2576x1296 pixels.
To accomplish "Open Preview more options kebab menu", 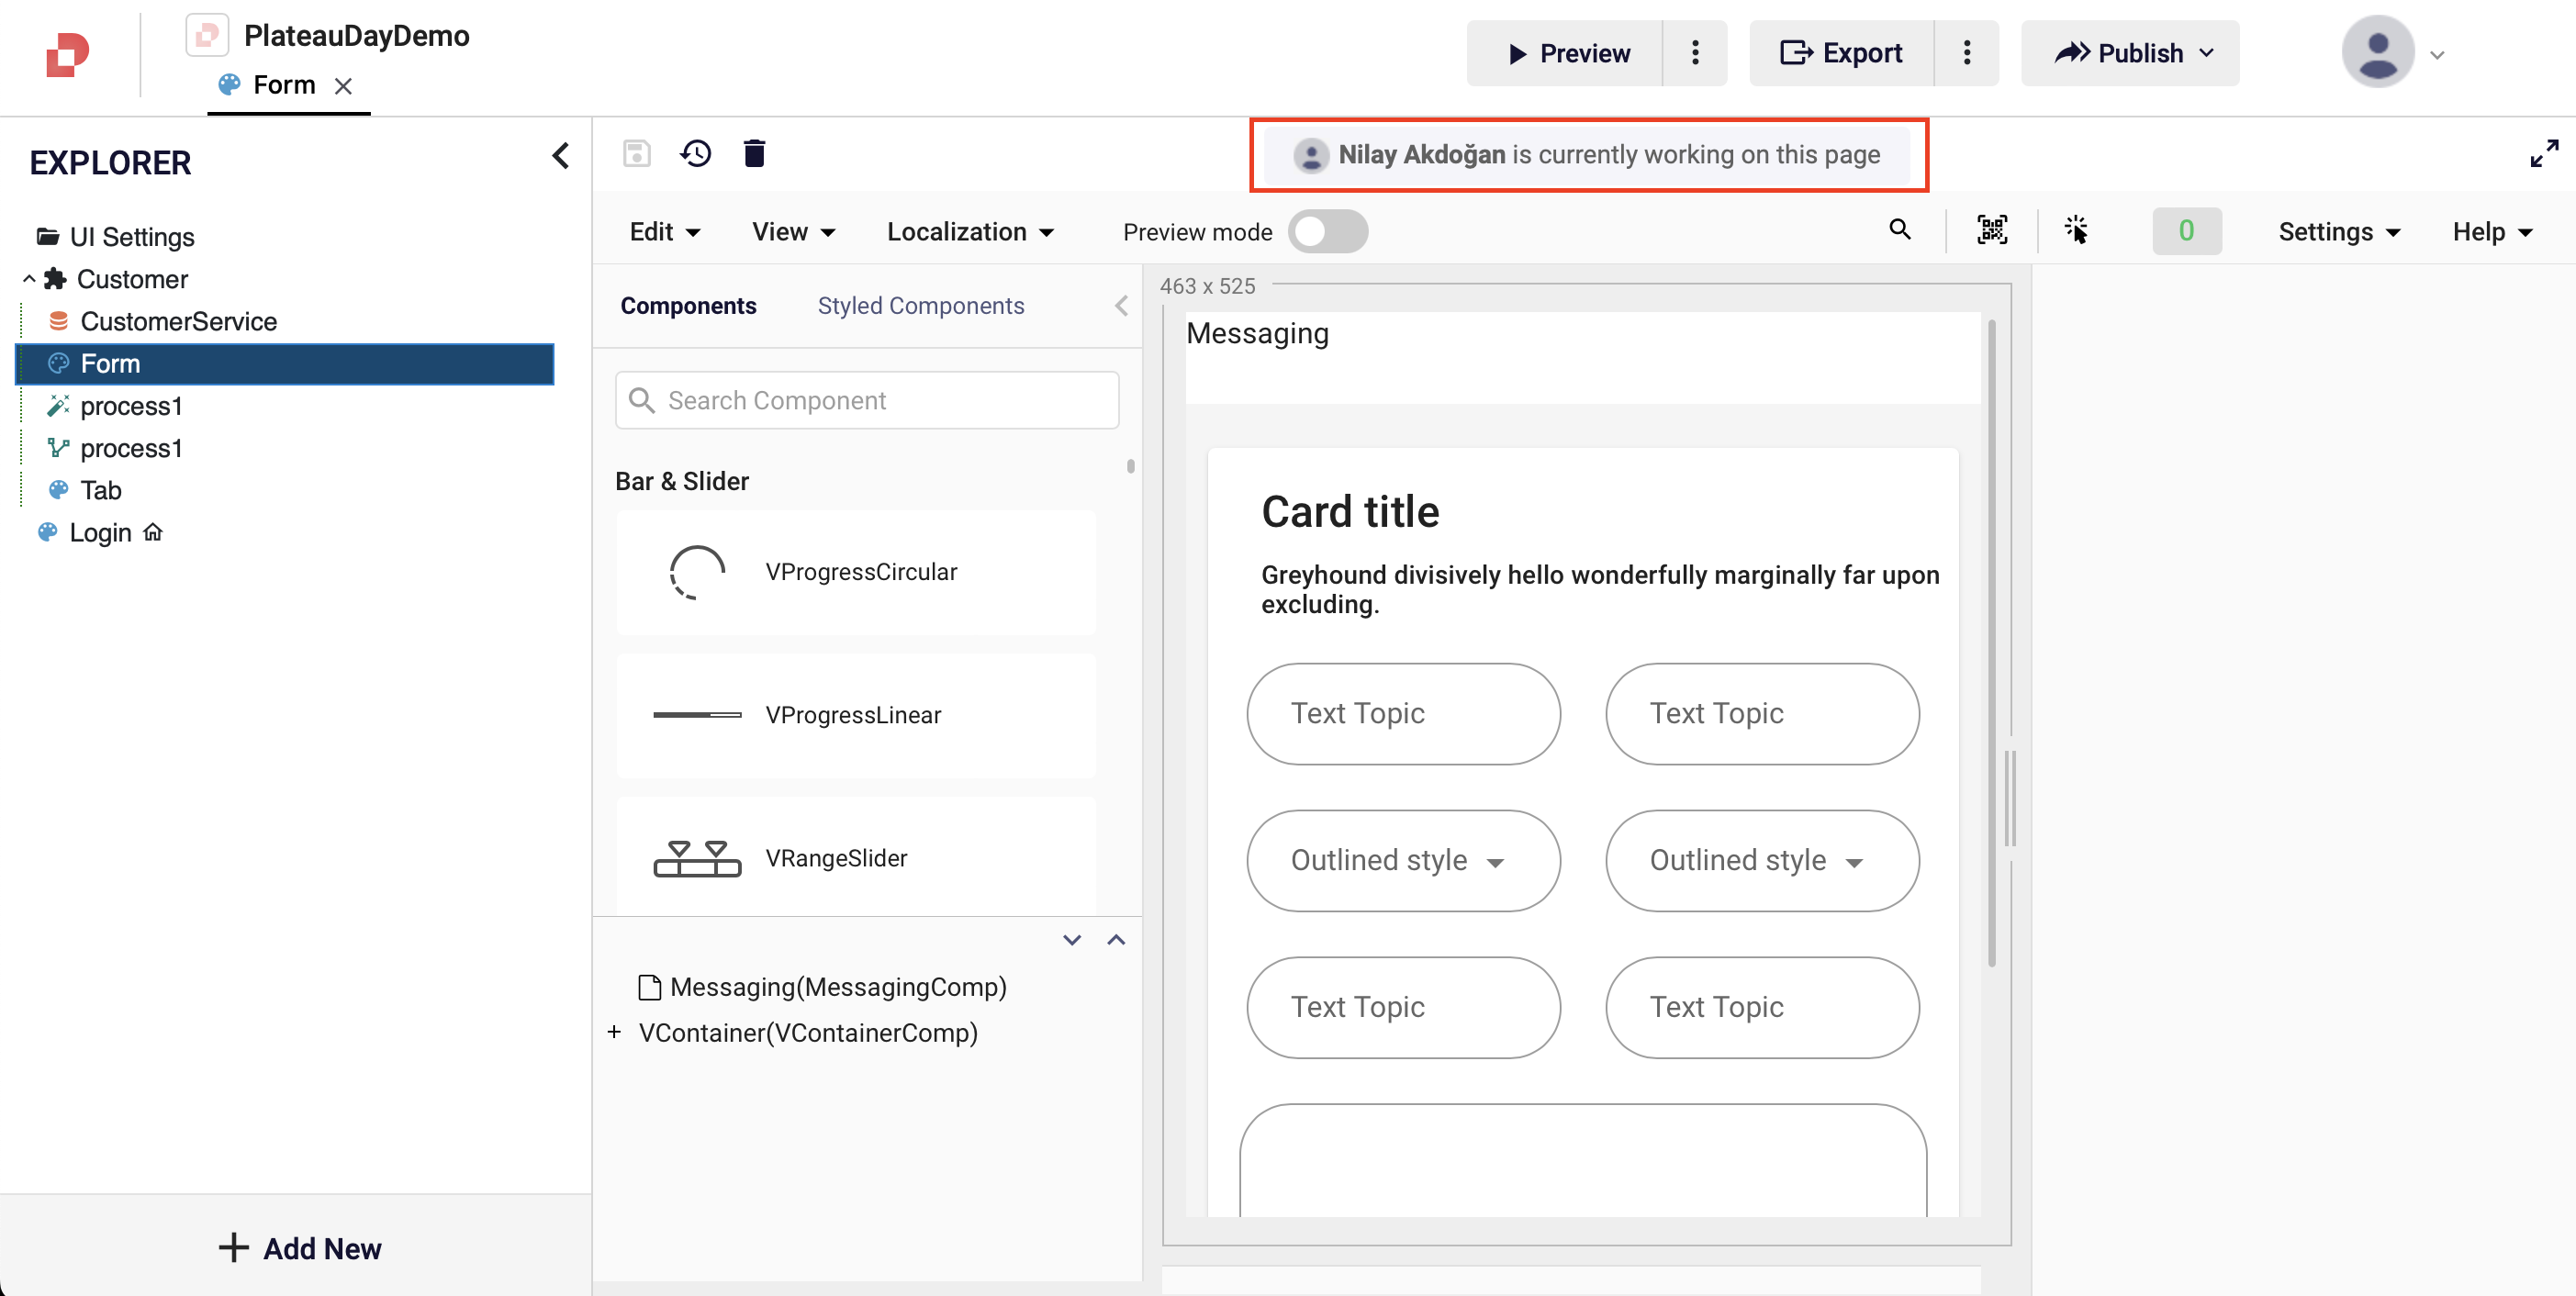I will [x=1695, y=53].
